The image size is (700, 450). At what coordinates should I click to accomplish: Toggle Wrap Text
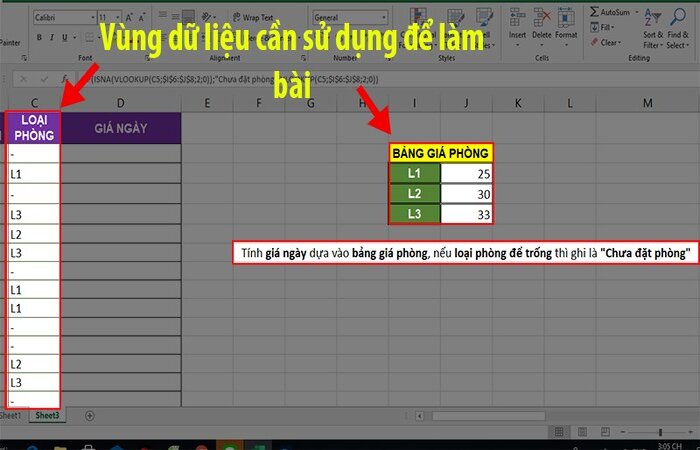(253, 17)
